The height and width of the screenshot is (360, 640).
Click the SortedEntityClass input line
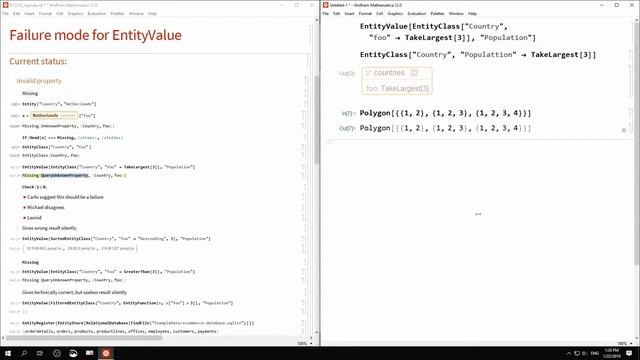pyautogui.click(x=116, y=238)
